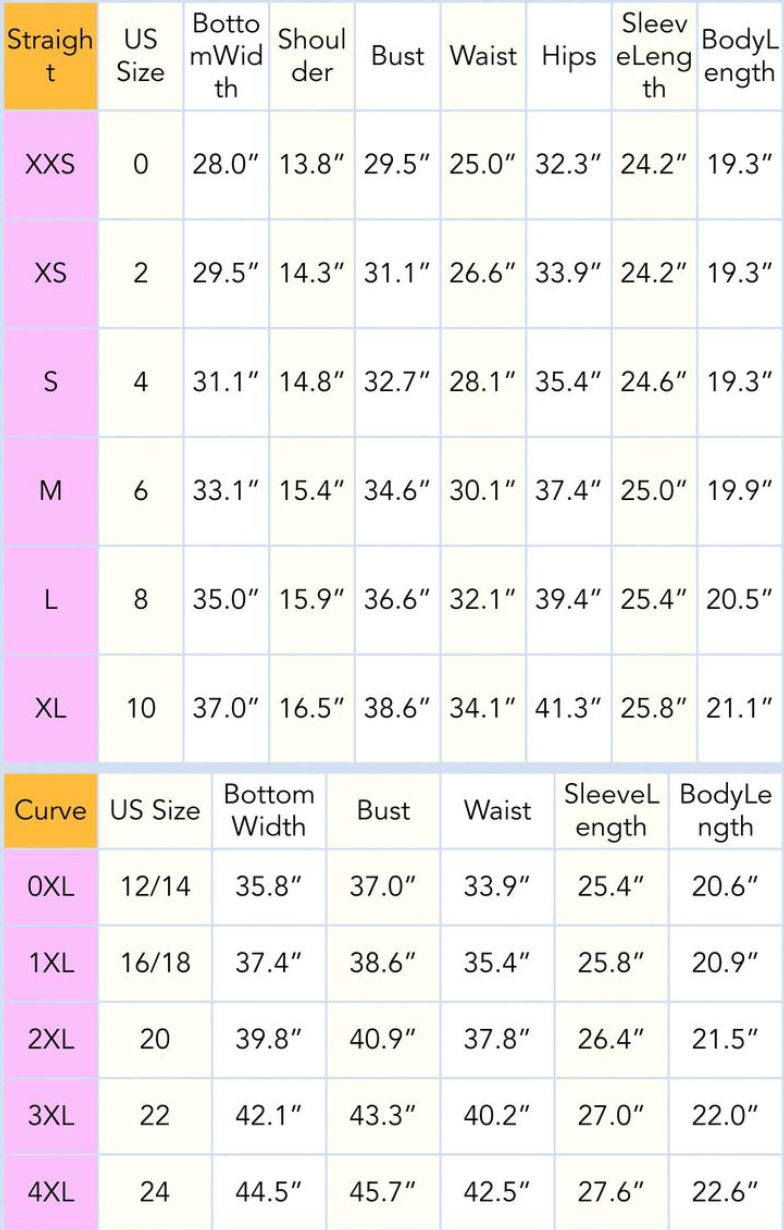Select the US size 16/18 cell
Screen dimensions: 784x1230
click(x=155, y=963)
